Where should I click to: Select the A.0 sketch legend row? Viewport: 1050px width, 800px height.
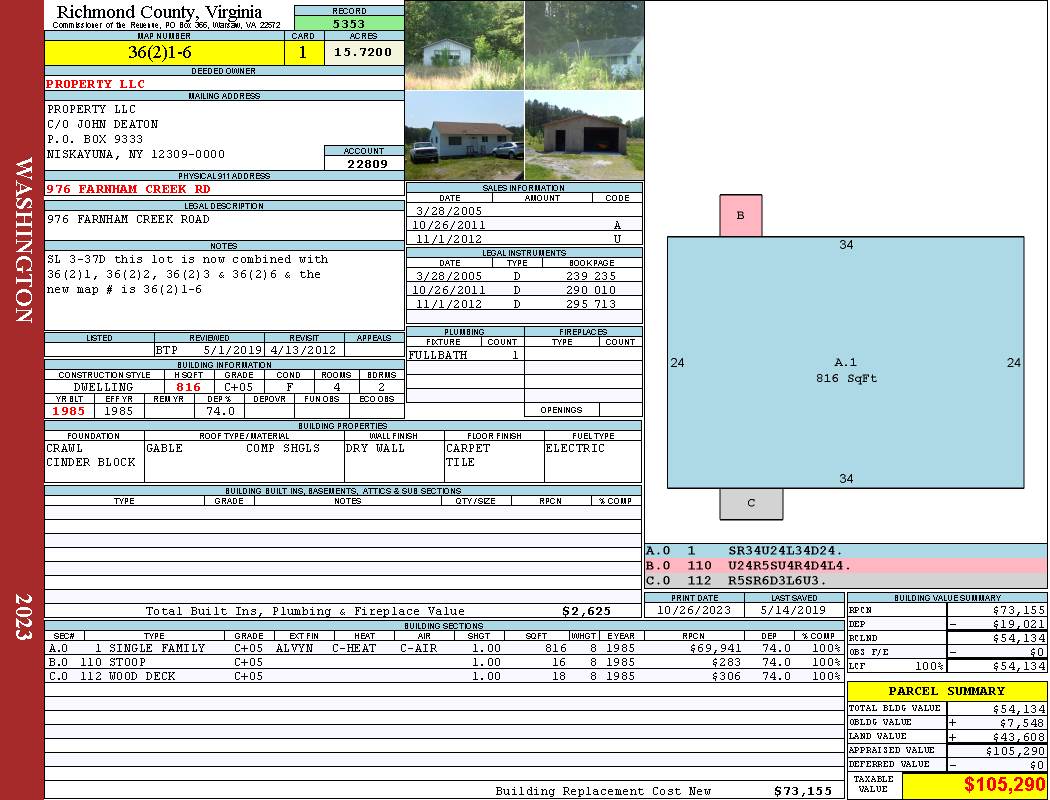coord(845,550)
